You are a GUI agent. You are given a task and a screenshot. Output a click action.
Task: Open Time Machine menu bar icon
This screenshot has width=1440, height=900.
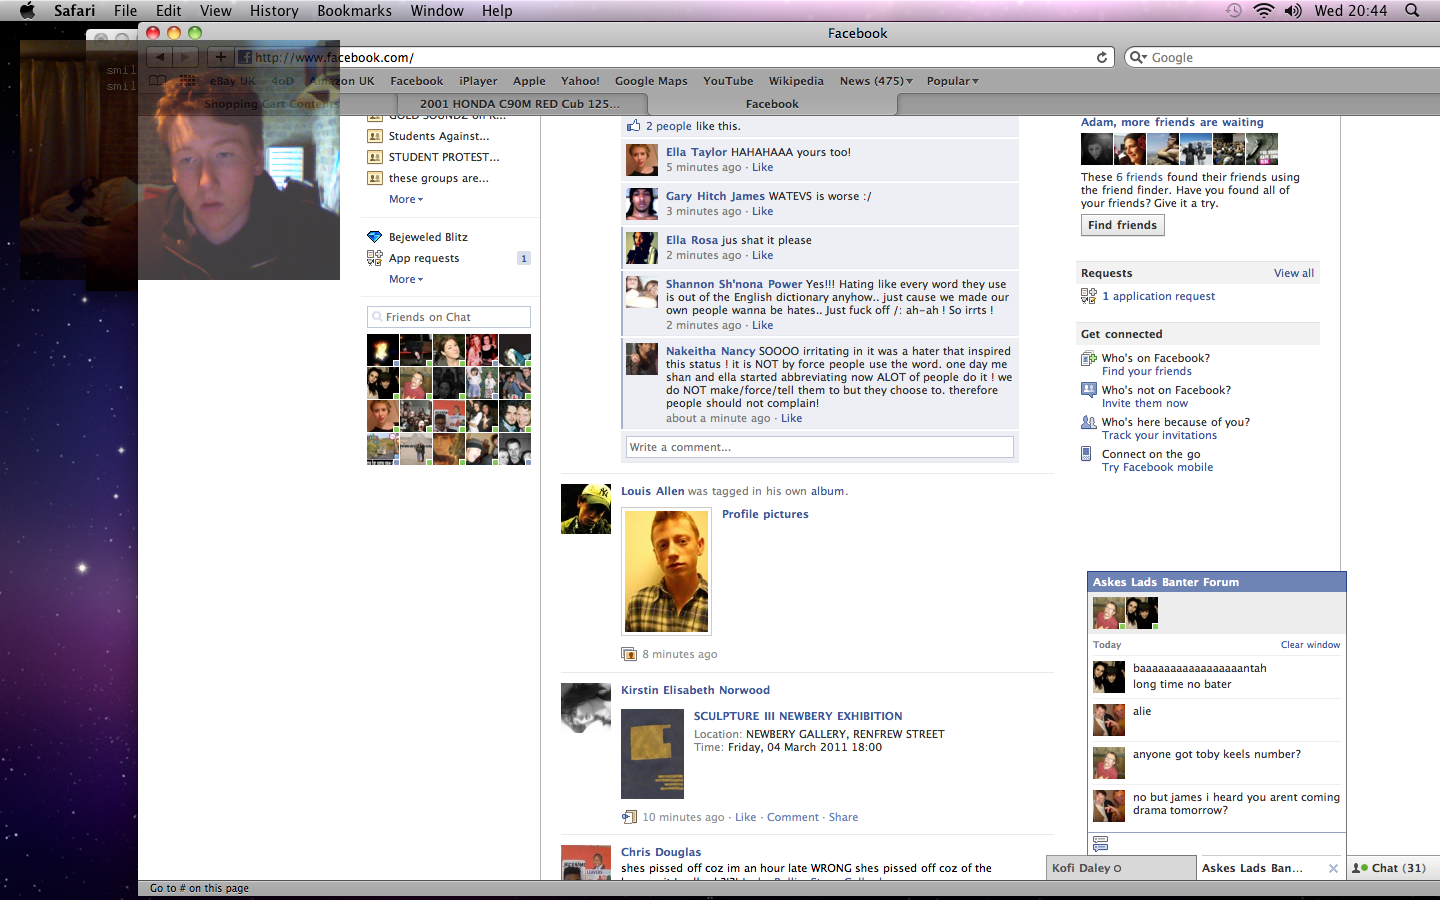[1234, 10]
